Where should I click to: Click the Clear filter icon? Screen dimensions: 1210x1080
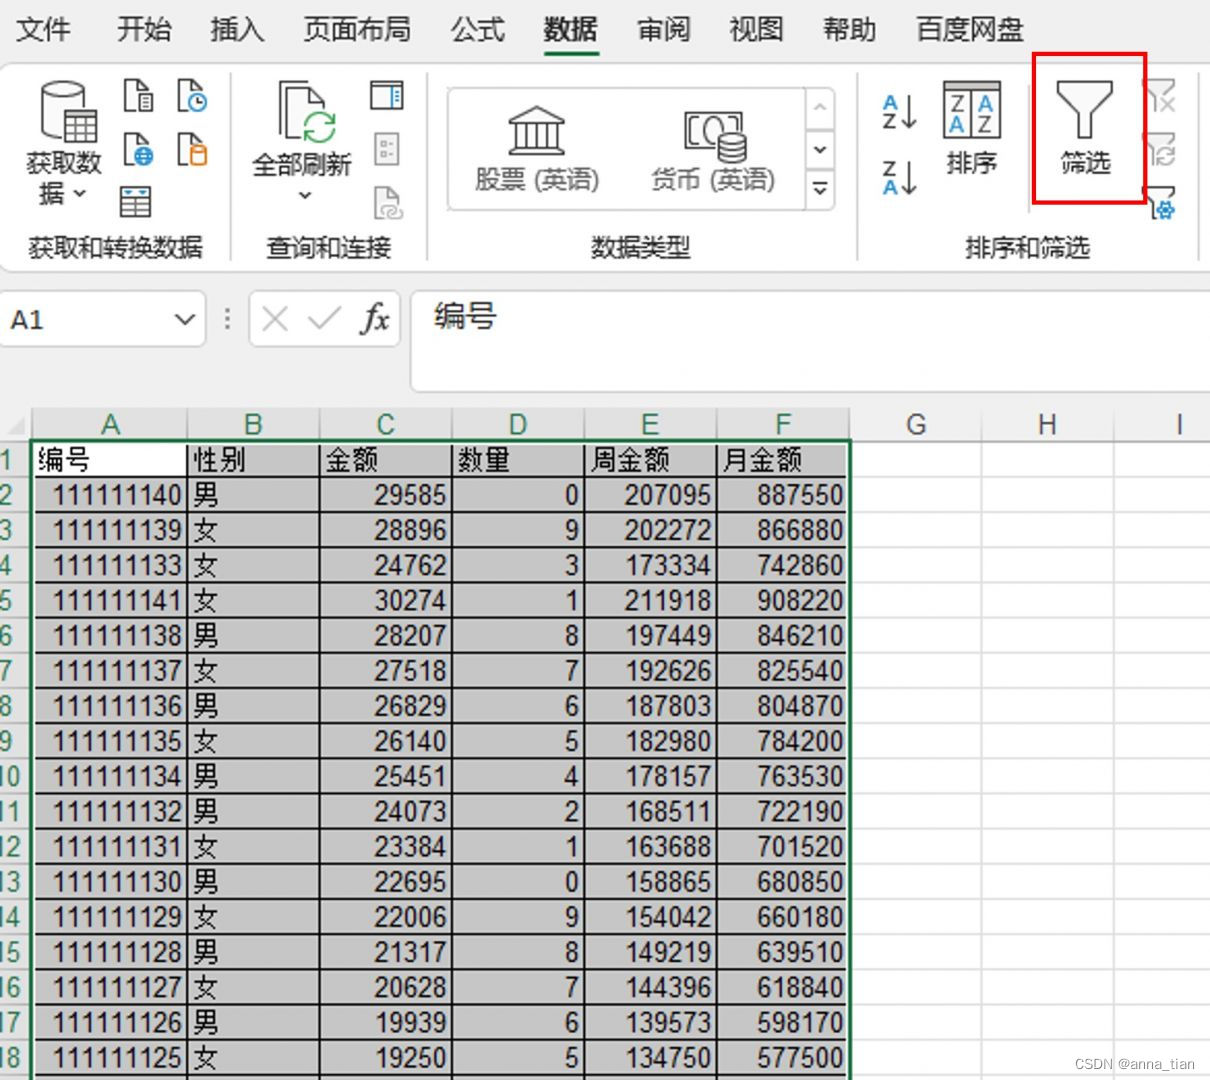pyautogui.click(x=1160, y=97)
